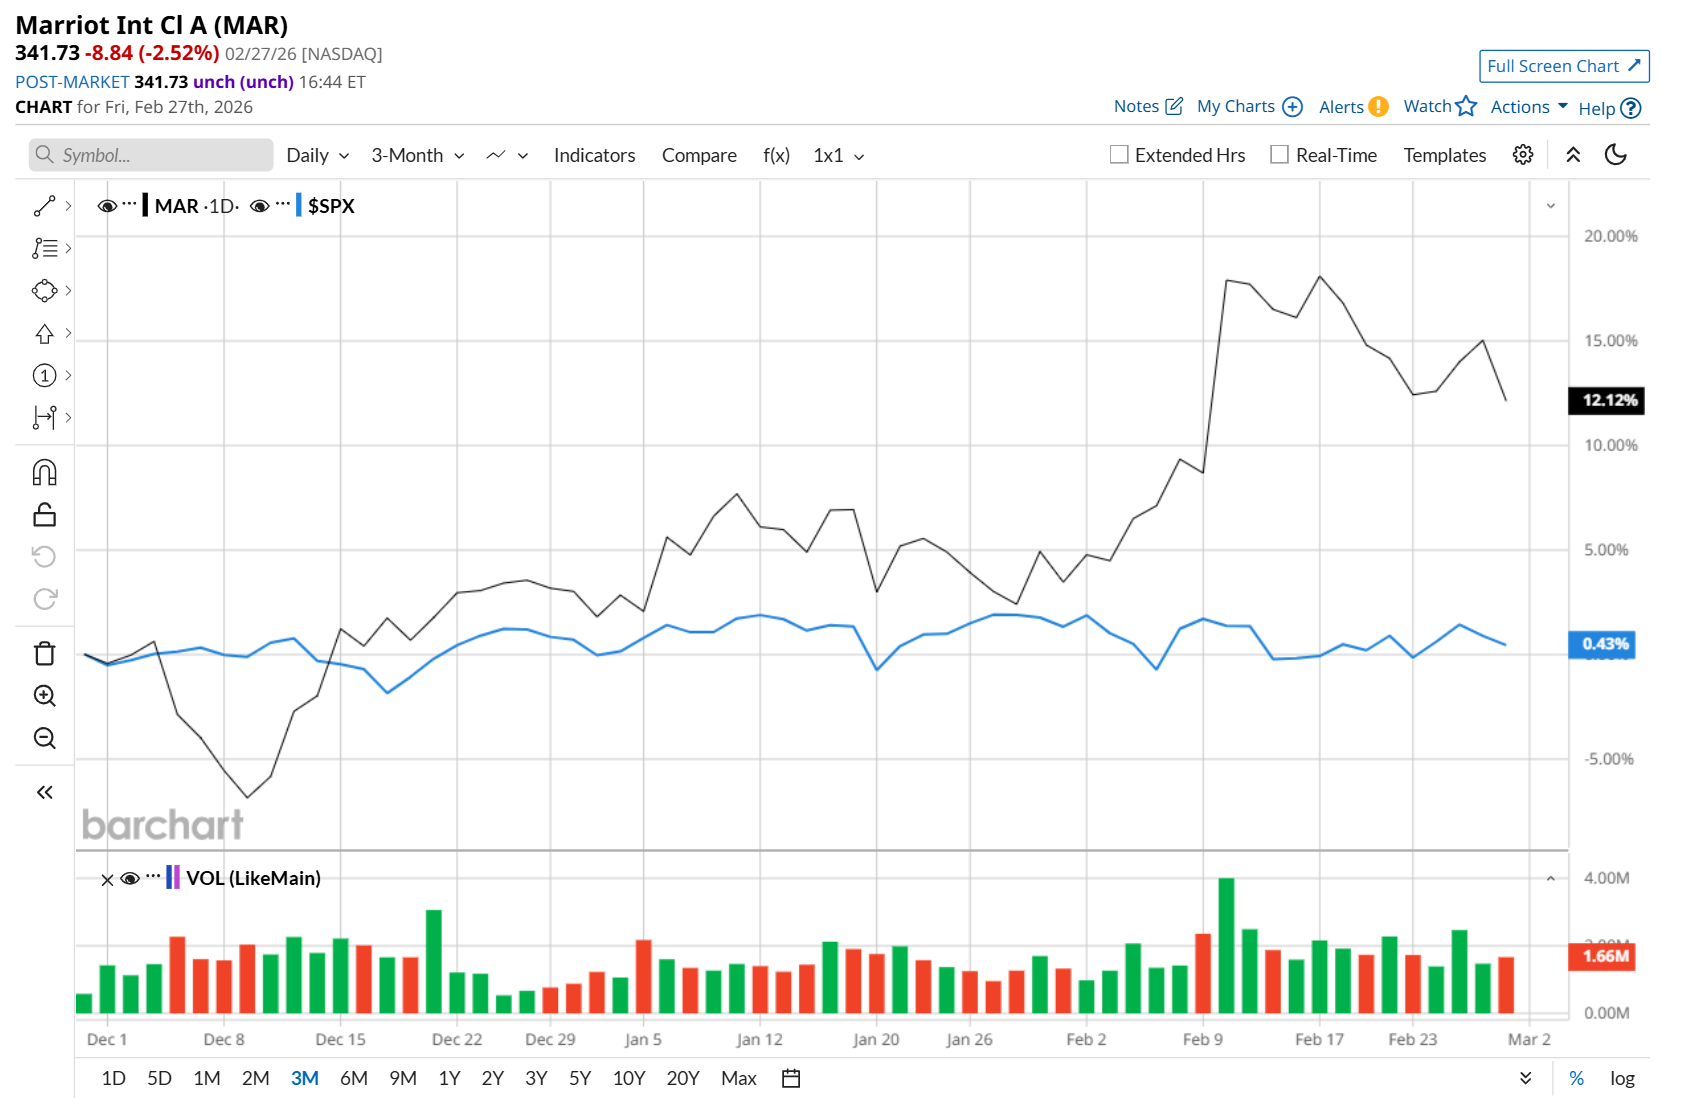Open chart settings gear
This screenshot has width=1687, height=1111.
tap(1523, 155)
